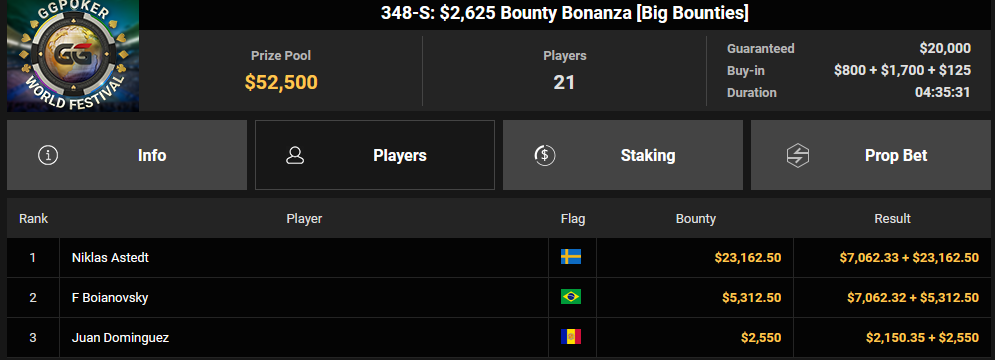Viewport: 995px width, 360px height.
Task: Sort by the Bounty column header
Action: coord(695,219)
